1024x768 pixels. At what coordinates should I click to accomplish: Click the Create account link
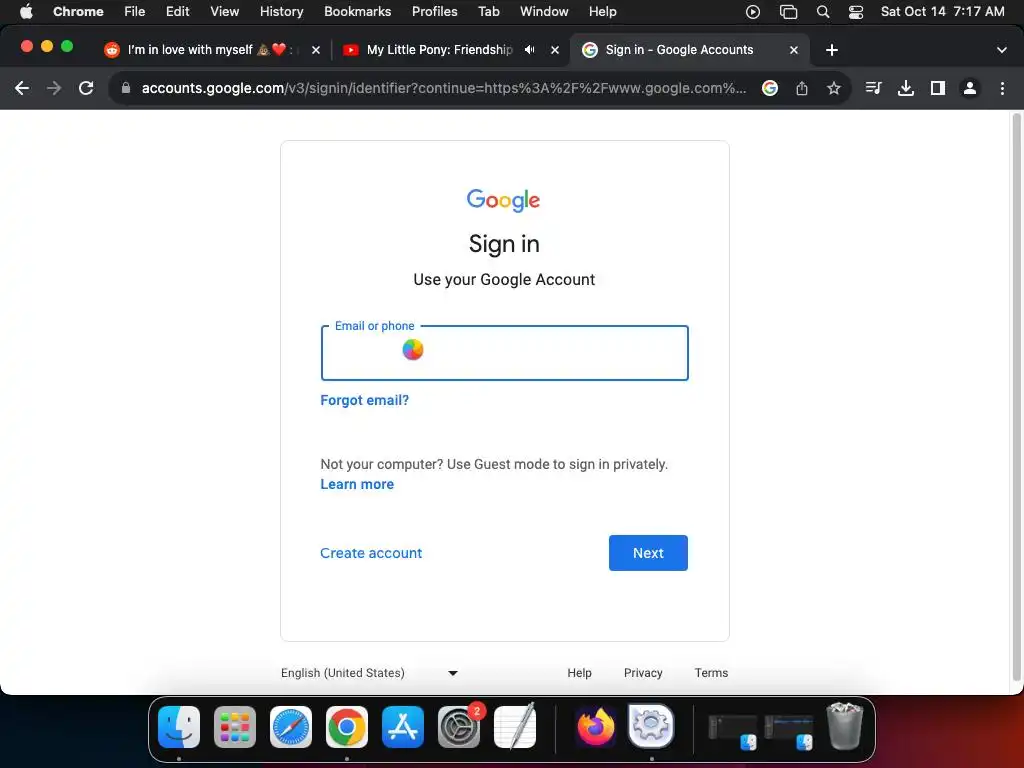371,553
